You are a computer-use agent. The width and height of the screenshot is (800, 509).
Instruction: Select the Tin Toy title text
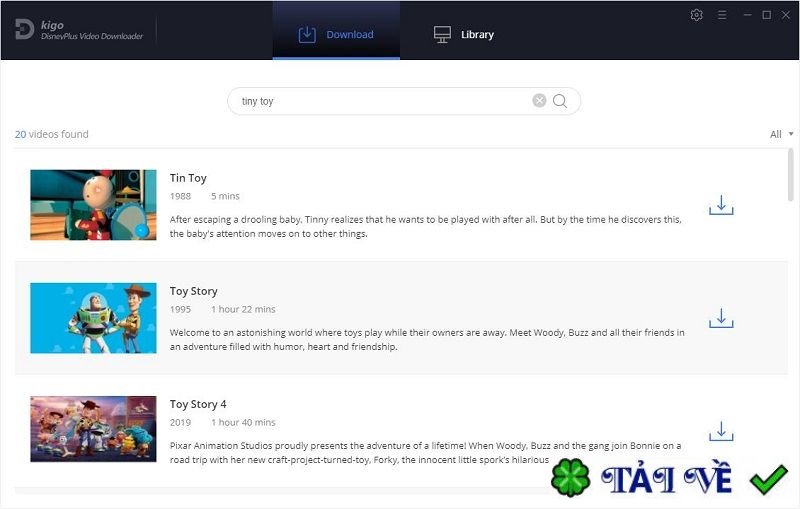[188, 178]
